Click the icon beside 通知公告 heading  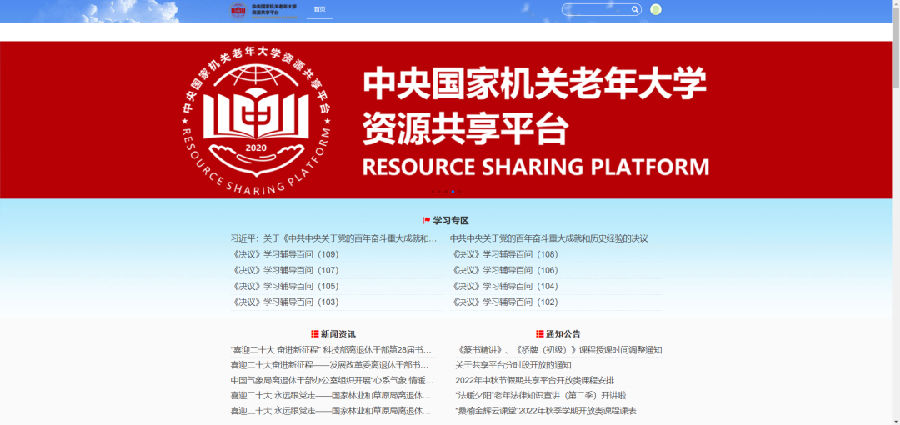(539, 334)
